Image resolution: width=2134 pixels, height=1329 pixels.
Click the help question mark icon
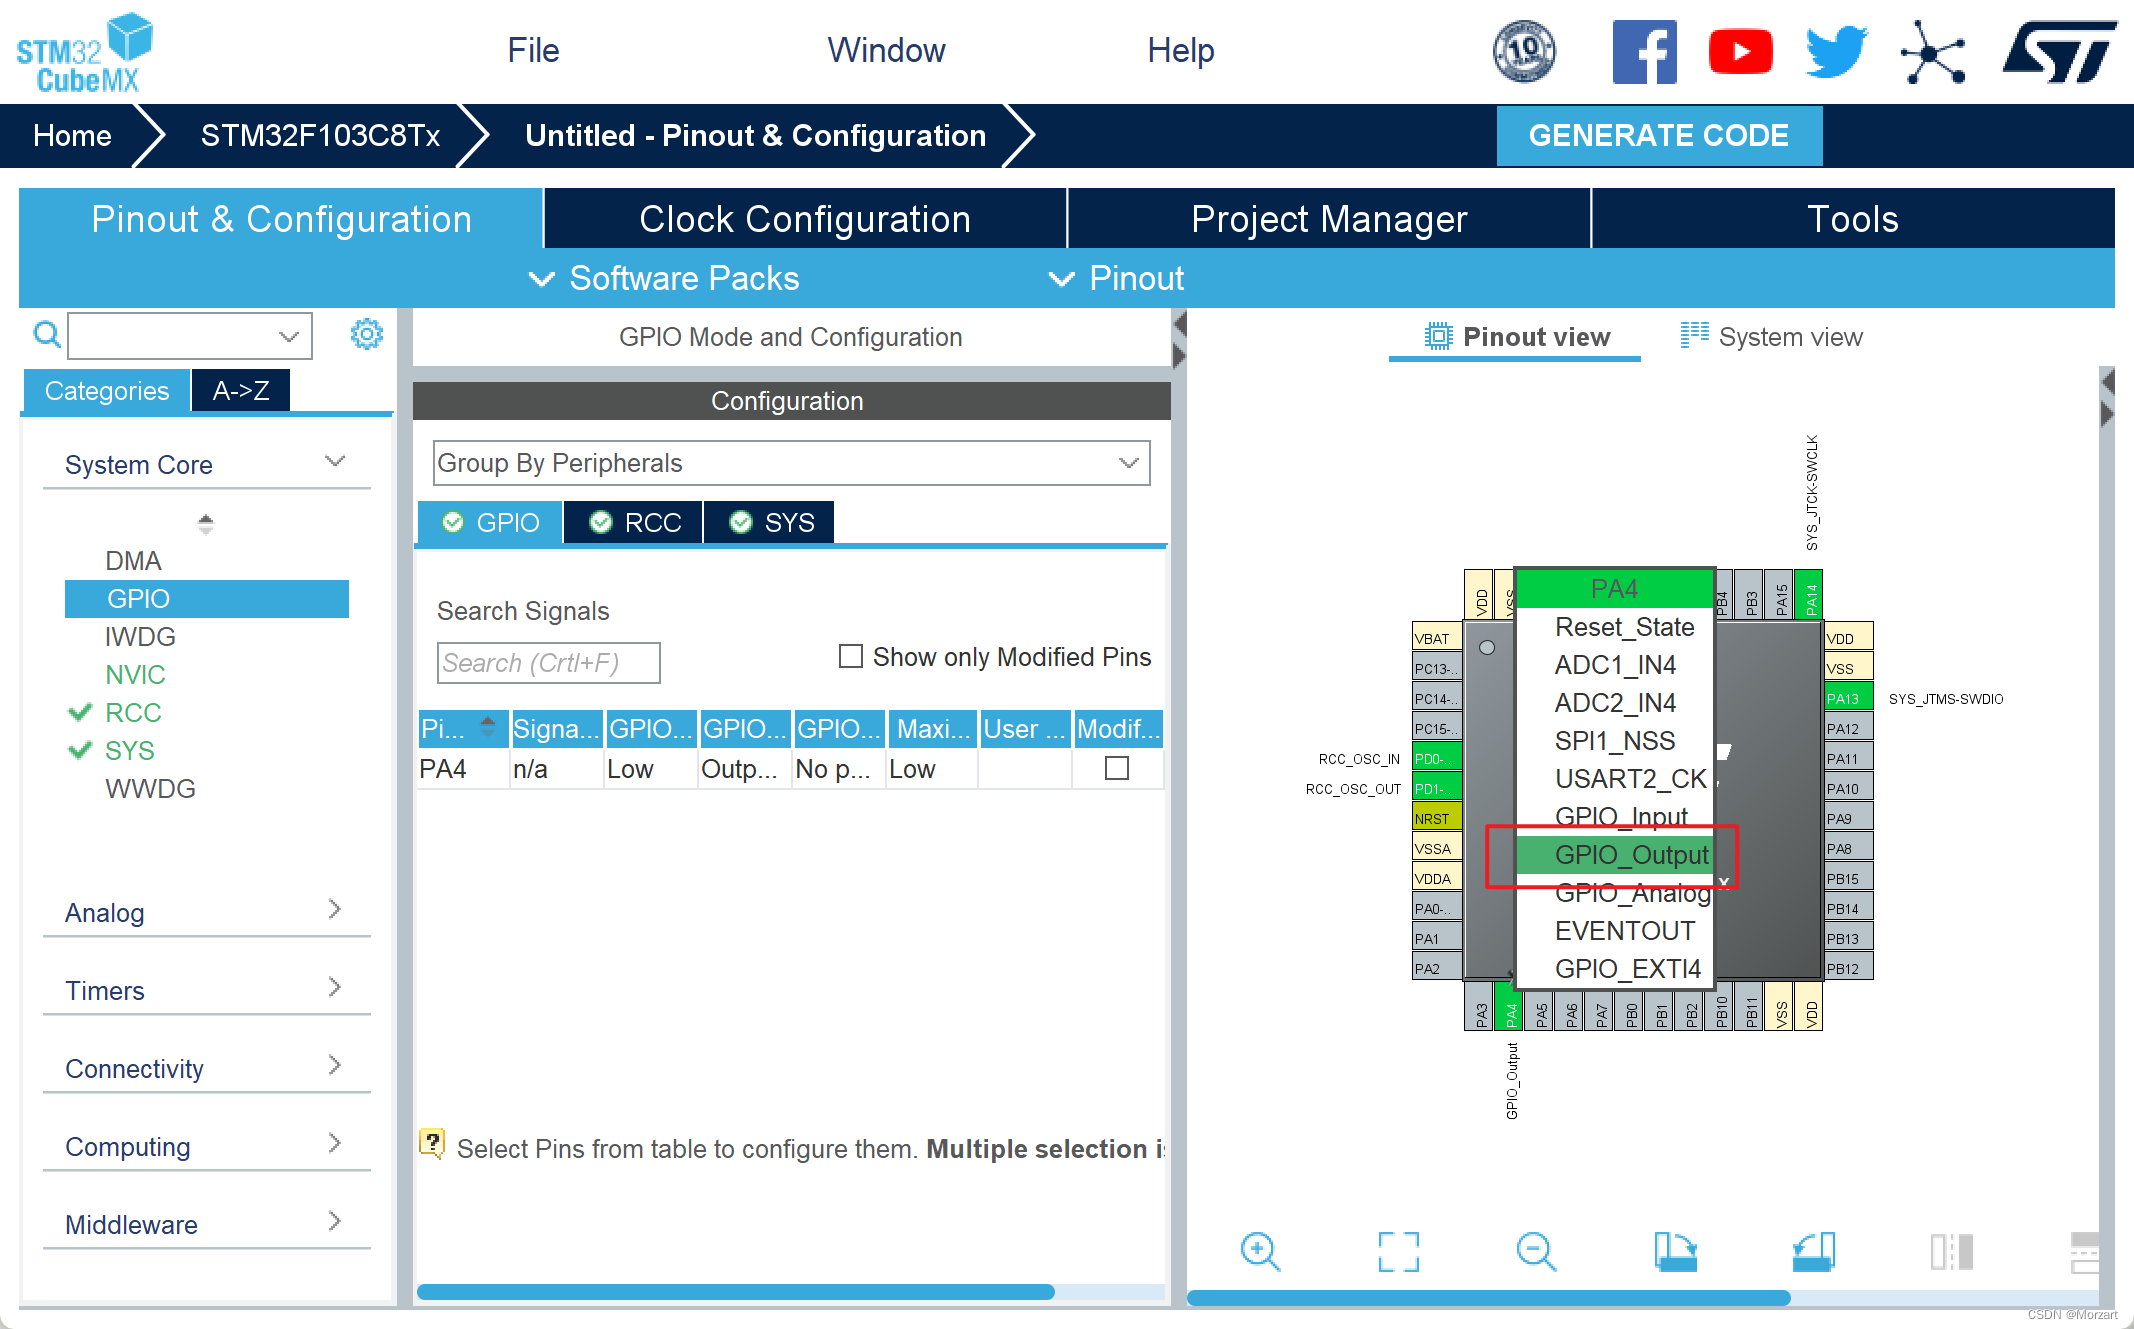432,1143
